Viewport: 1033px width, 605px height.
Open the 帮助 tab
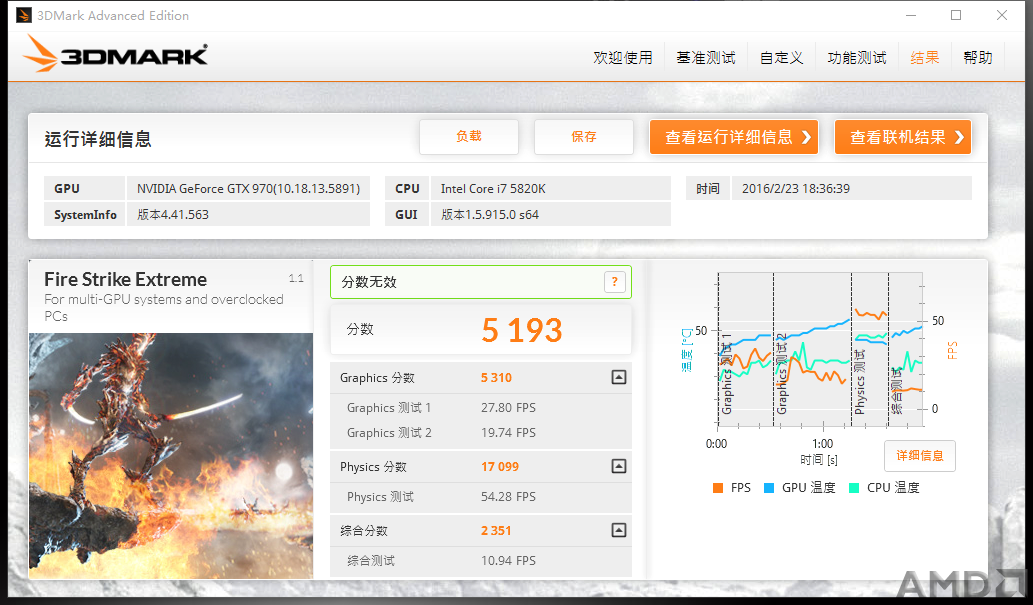tap(978, 58)
